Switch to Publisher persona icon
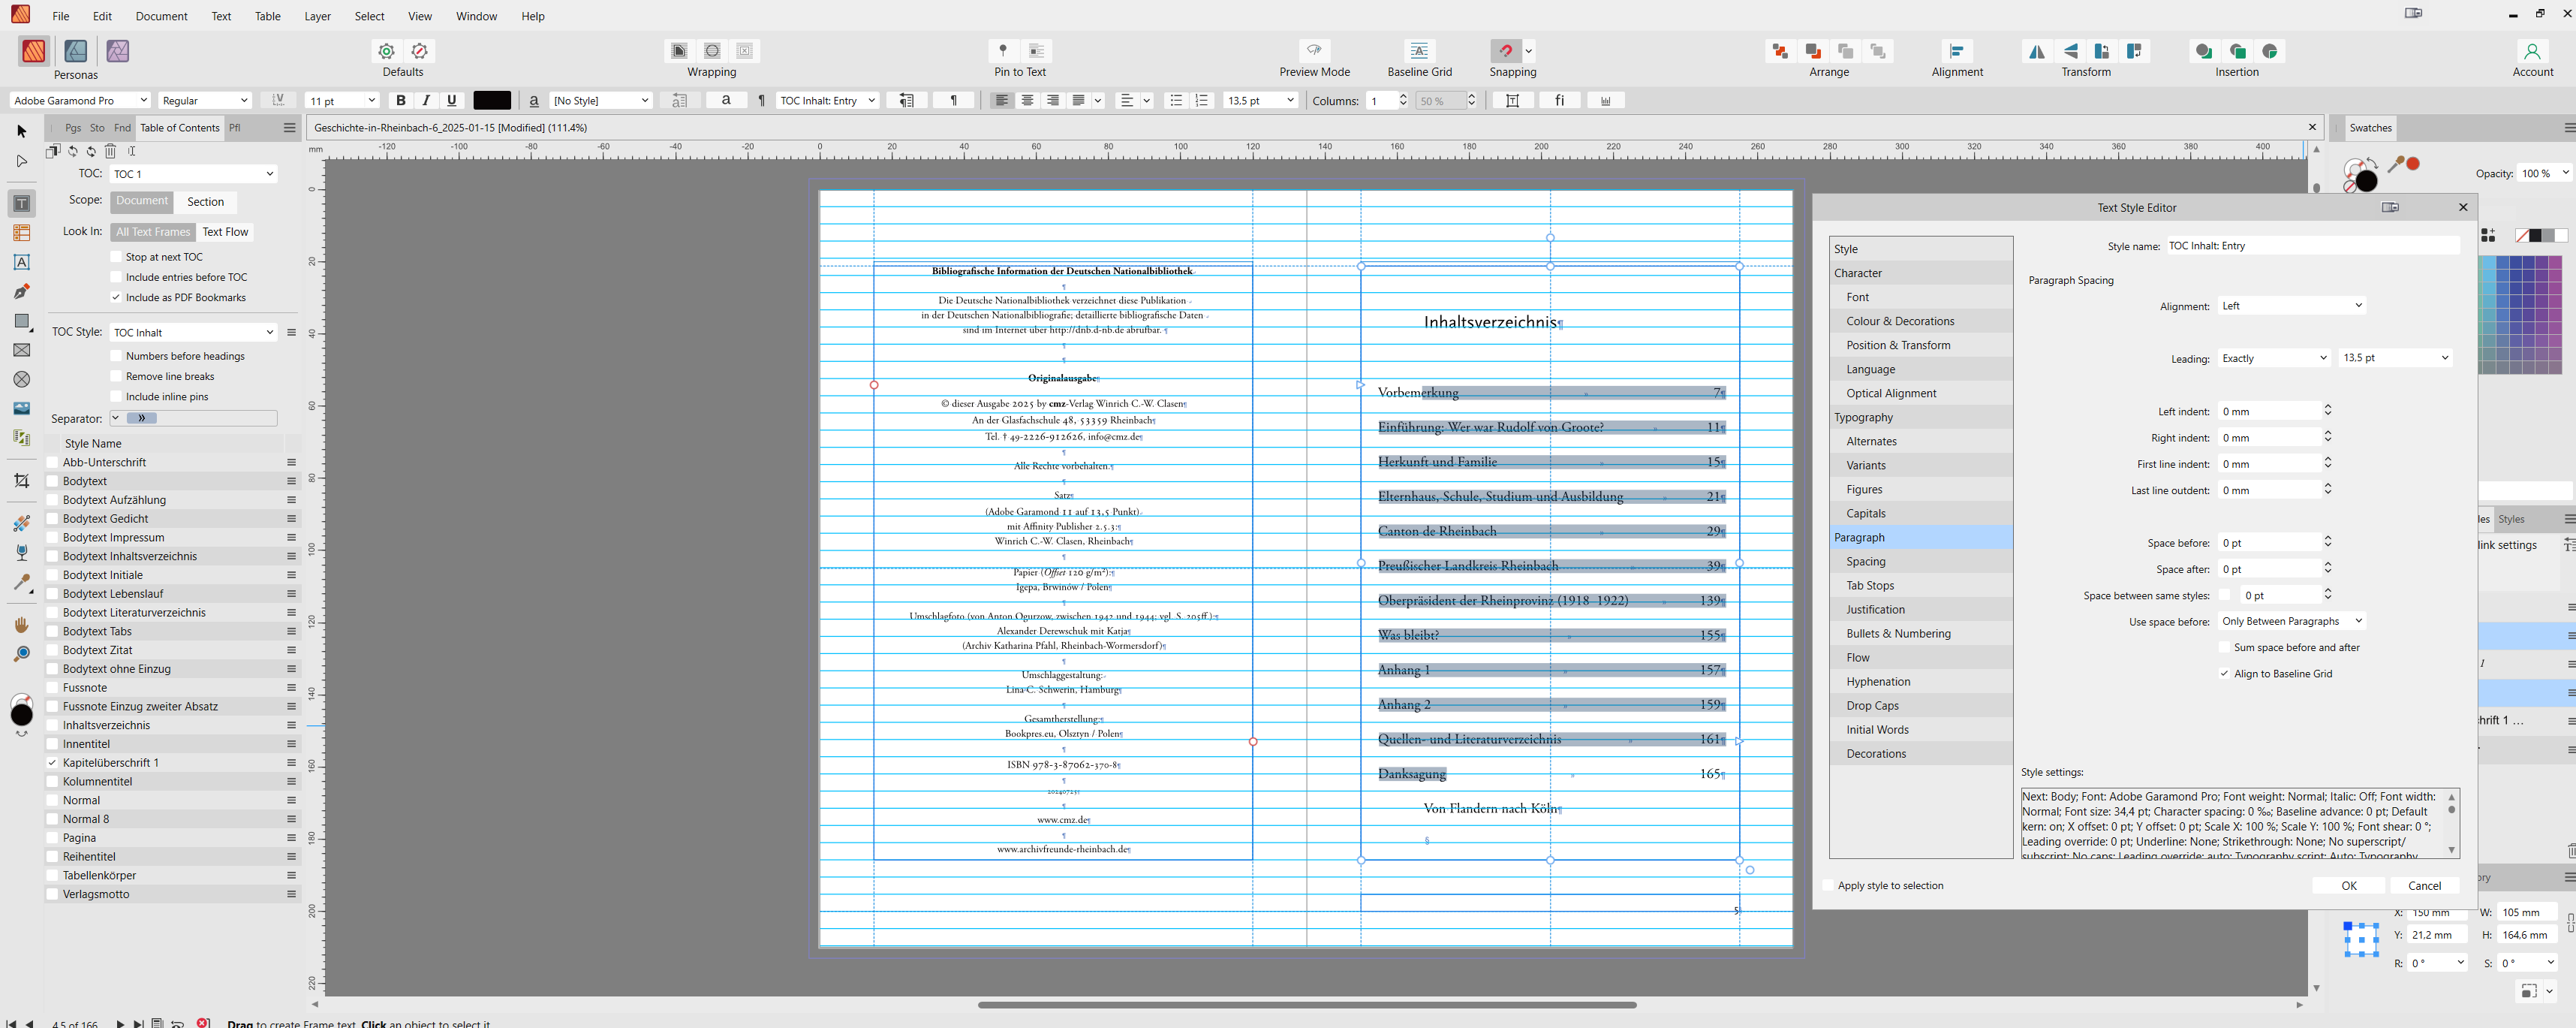This screenshot has height=1028, width=2576. [34, 51]
